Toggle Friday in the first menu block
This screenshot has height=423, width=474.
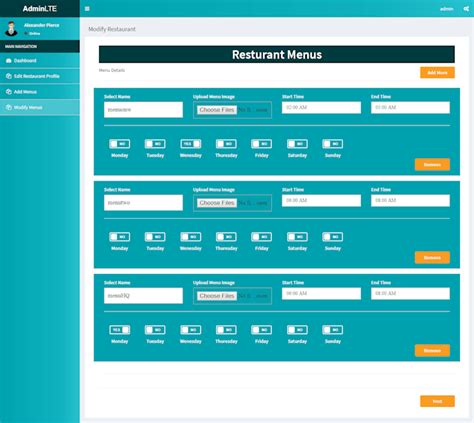point(262,144)
